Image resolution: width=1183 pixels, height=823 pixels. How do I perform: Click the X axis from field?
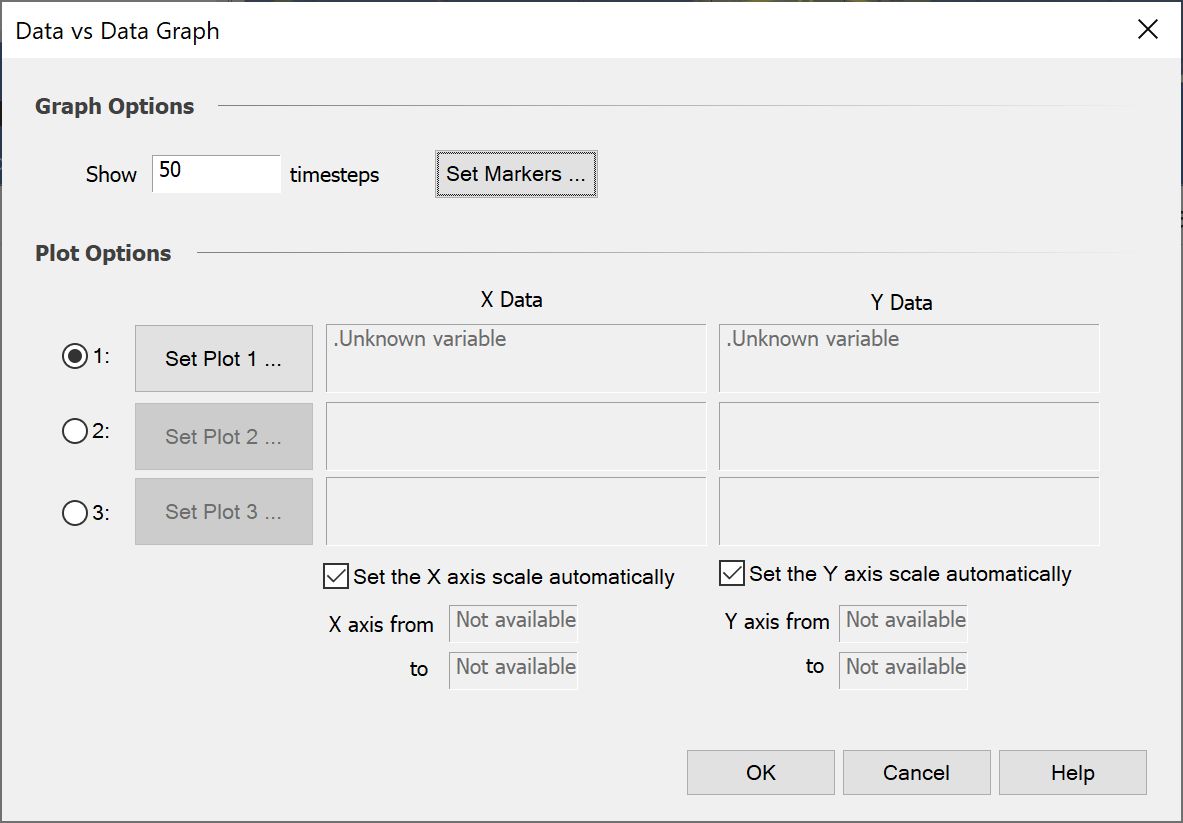(513, 623)
